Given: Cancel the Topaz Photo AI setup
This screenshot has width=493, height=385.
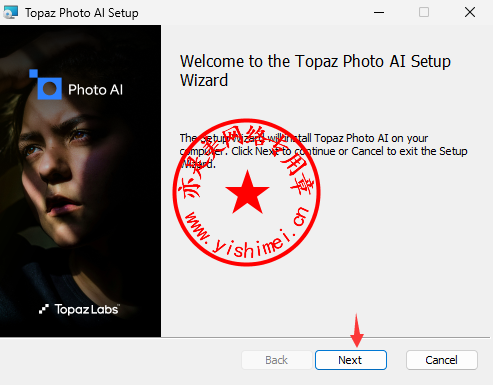Looking at the screenshot, I should click(x=442, y=360).
